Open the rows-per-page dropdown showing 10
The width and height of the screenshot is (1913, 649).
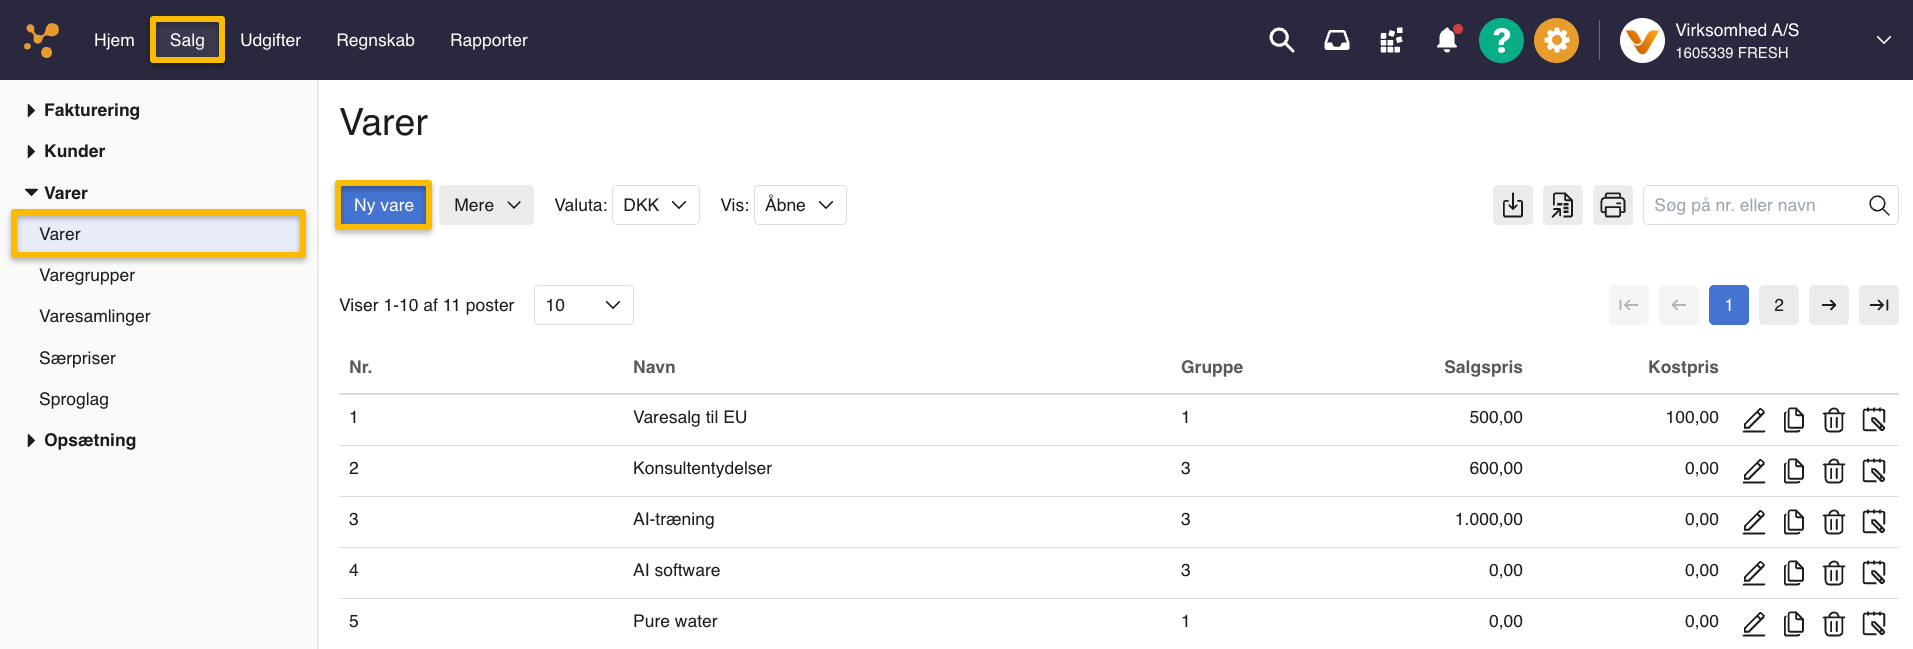pos(583,305)
